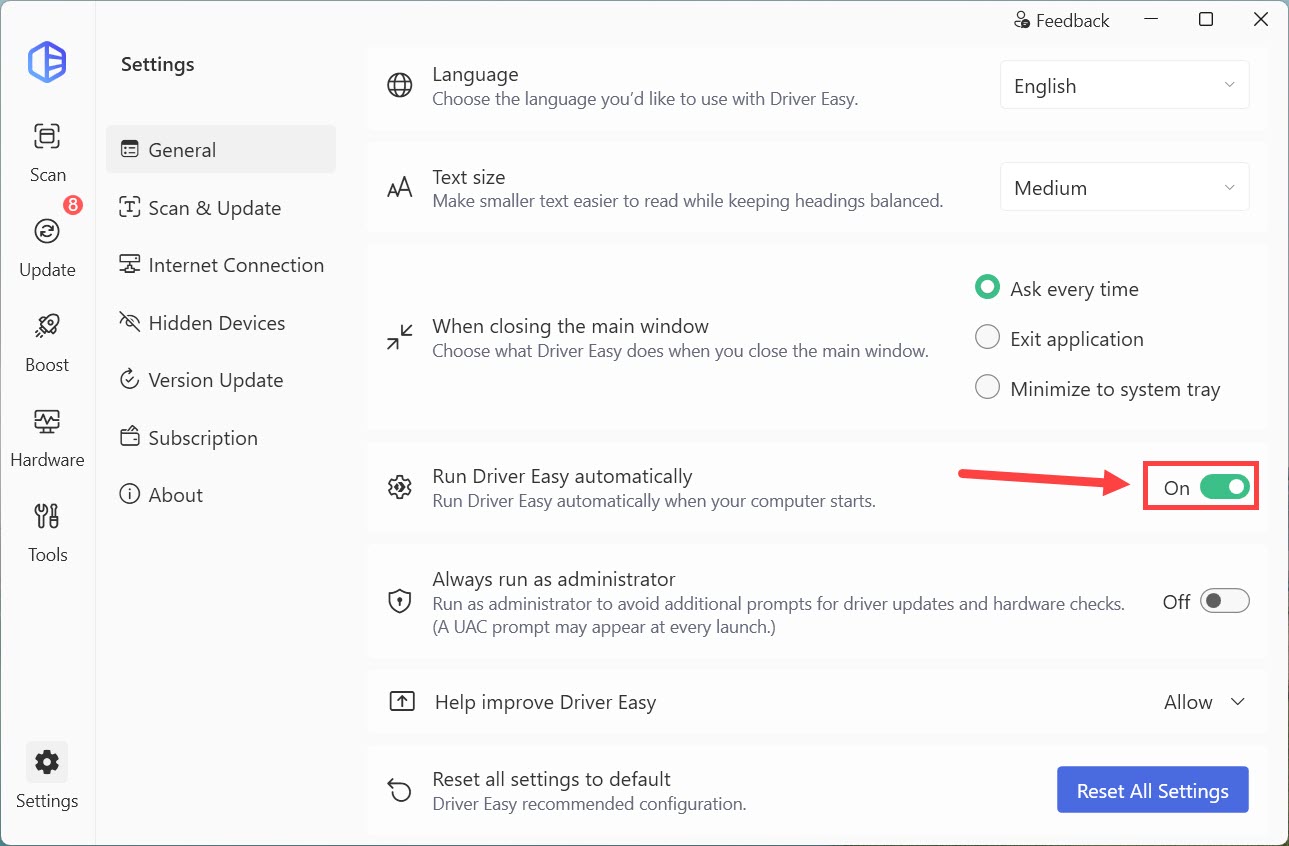Click the Feedback headset icon

(1022, 20)
